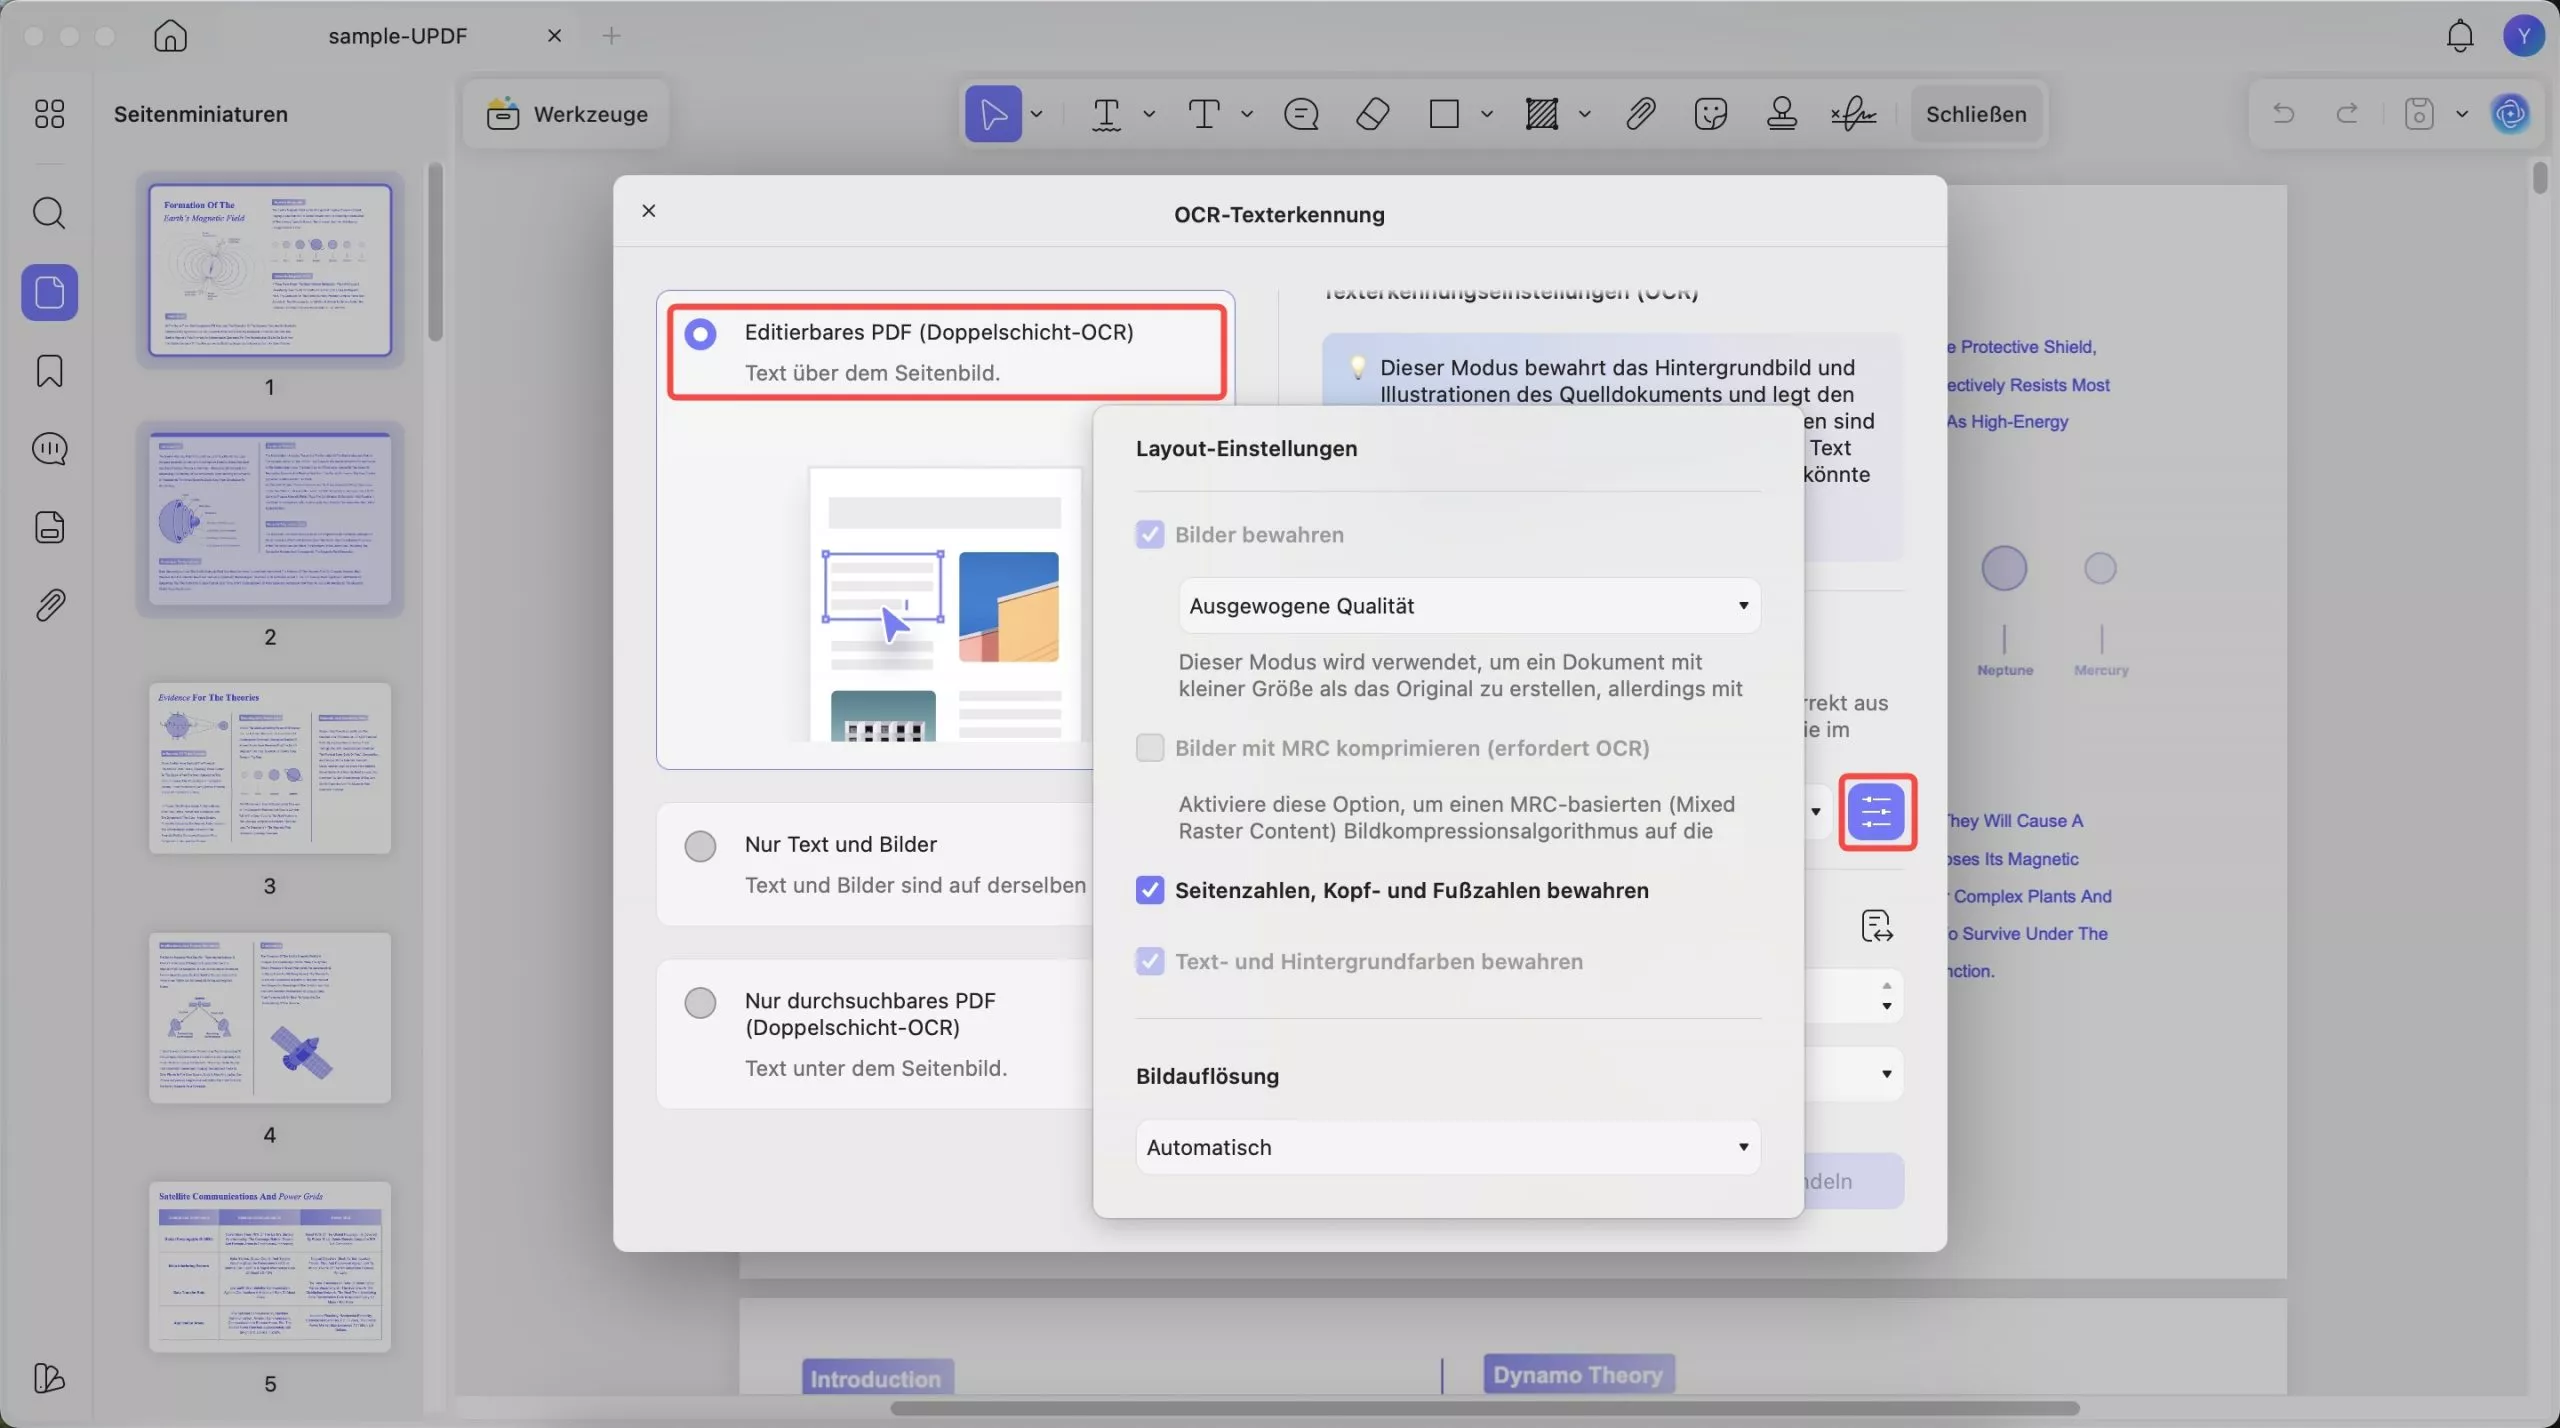Click the sticker icon in toolbar
Image resolution: width=2560 pixels, height=1428 pixels.
click(1710, 114)
